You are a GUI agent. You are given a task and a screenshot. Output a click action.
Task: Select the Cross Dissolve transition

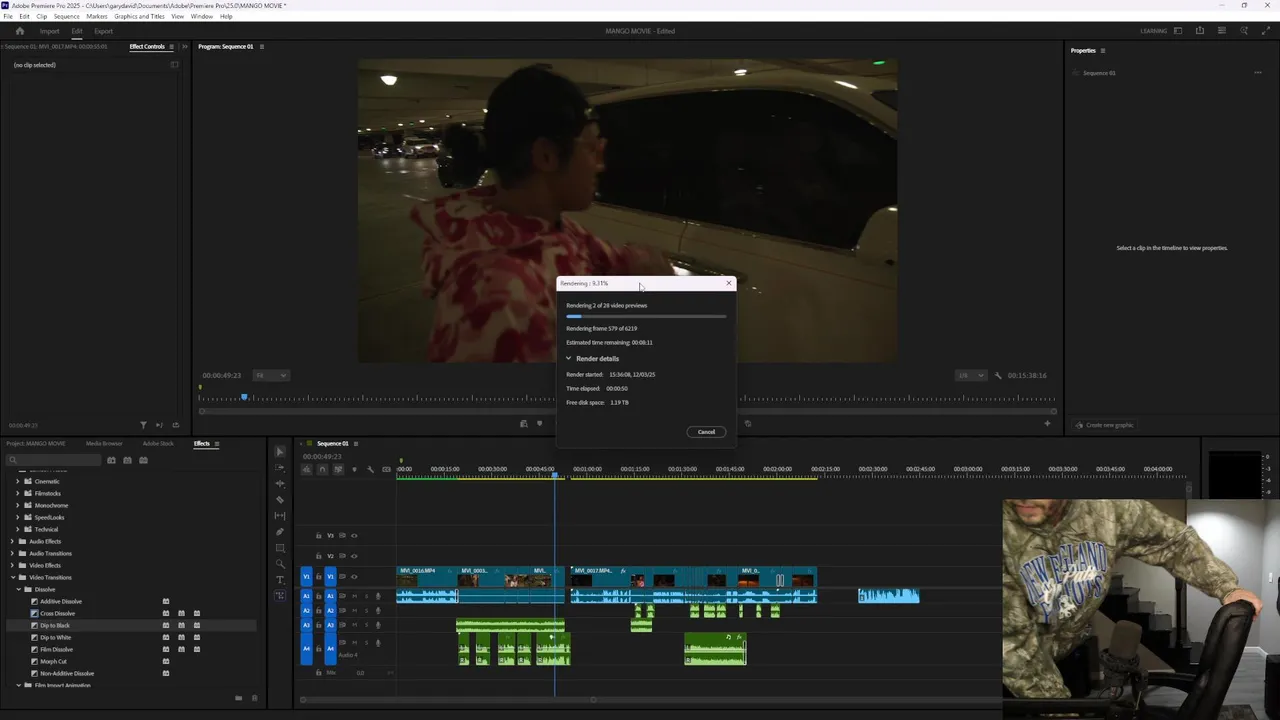[x=57, y=614]
